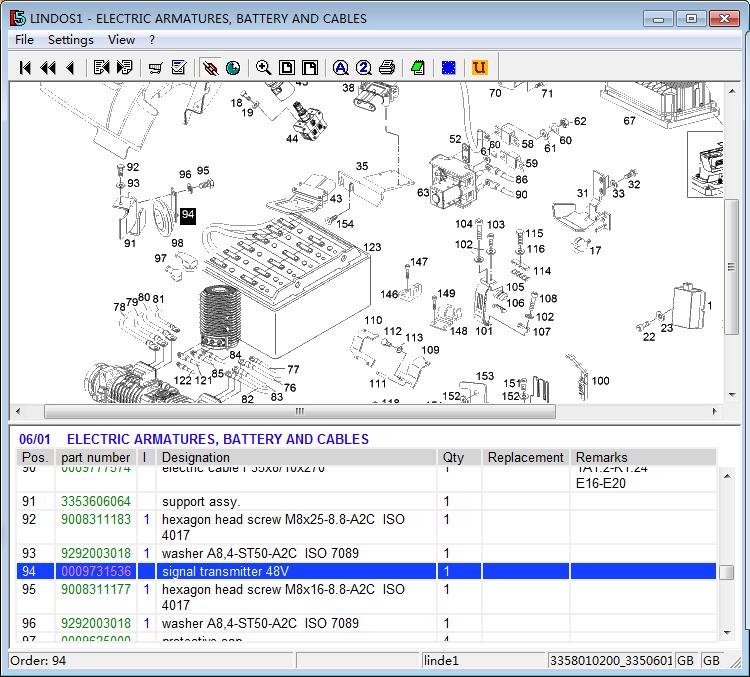Click the parts list scroll down arrow
This screenshot has height=677, width=750.
(x=727, y=632)
